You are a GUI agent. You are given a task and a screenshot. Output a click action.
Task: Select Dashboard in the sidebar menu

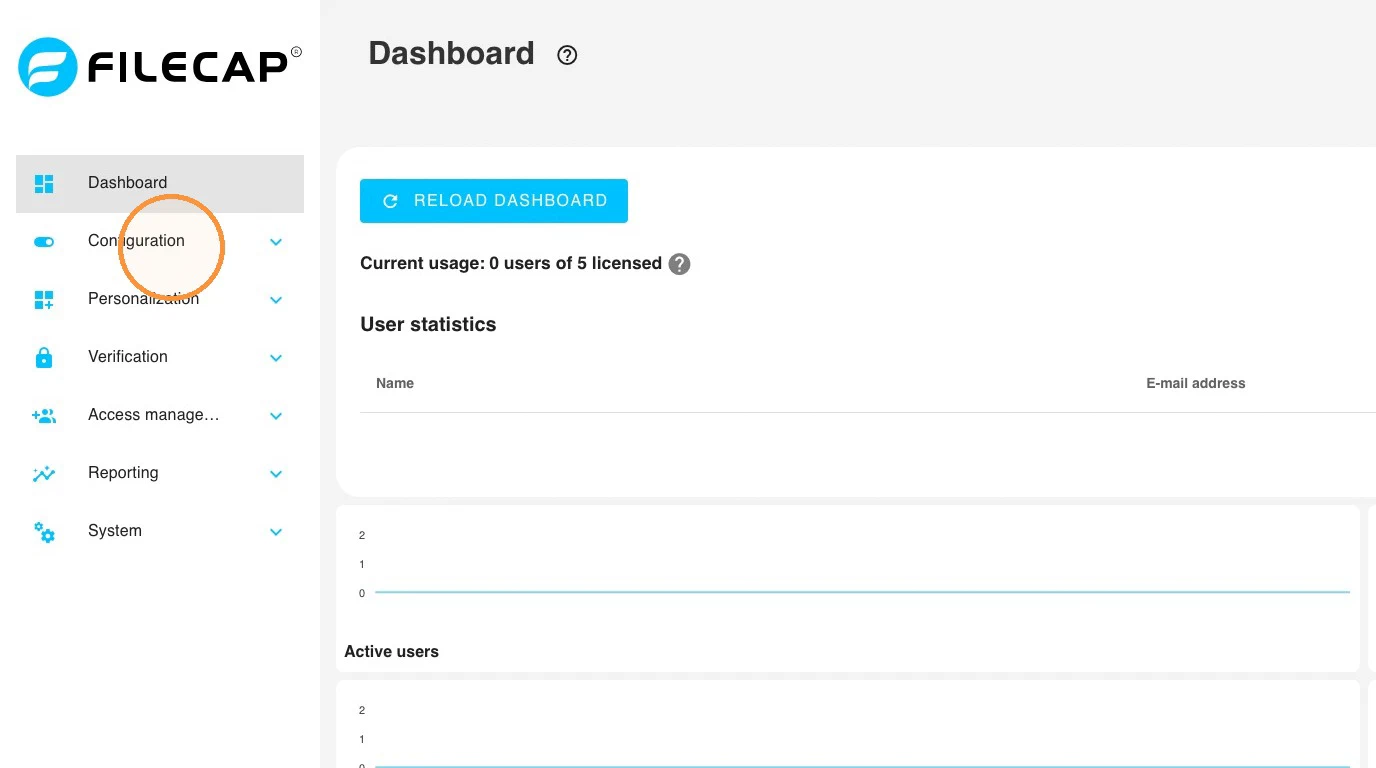click(x=160, y=184)
